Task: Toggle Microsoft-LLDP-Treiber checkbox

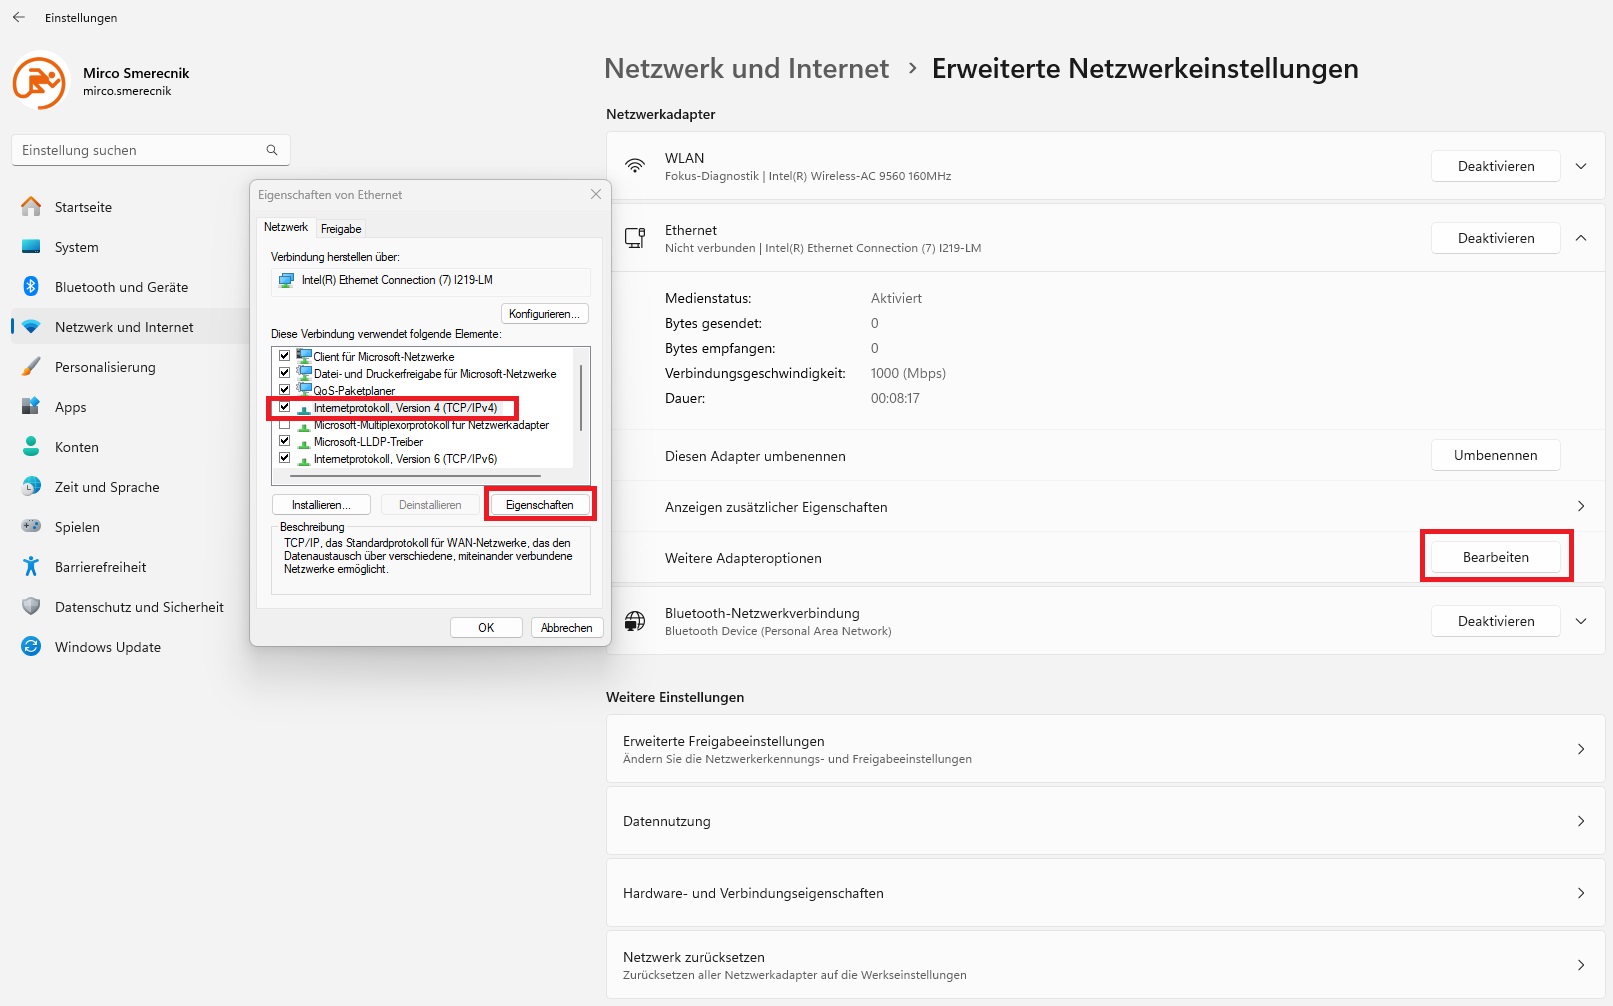Action: pos(285,441)
